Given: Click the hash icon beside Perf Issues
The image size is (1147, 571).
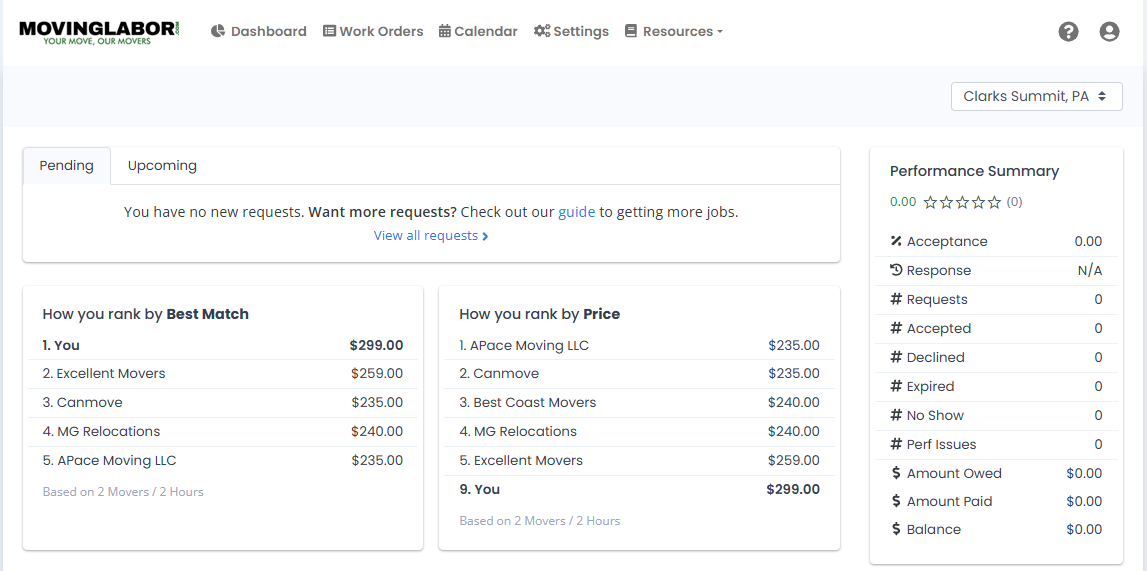Looking at the screenshot, I should [896, 445].
